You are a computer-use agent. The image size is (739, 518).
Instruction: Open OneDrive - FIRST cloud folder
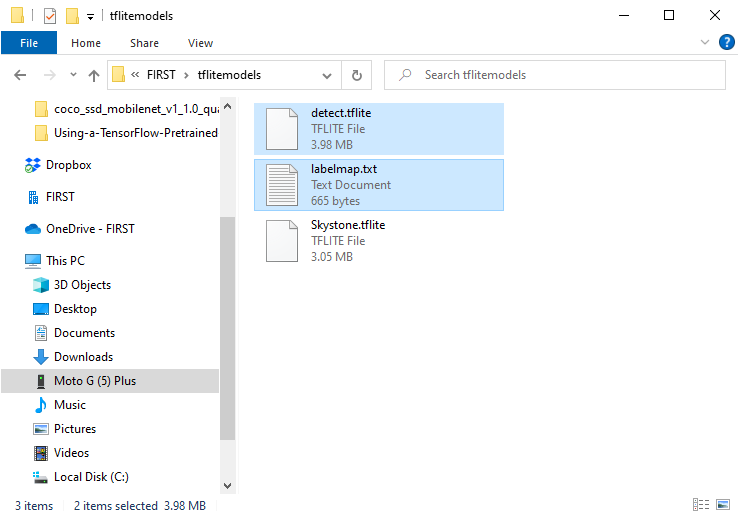point(89,229)
